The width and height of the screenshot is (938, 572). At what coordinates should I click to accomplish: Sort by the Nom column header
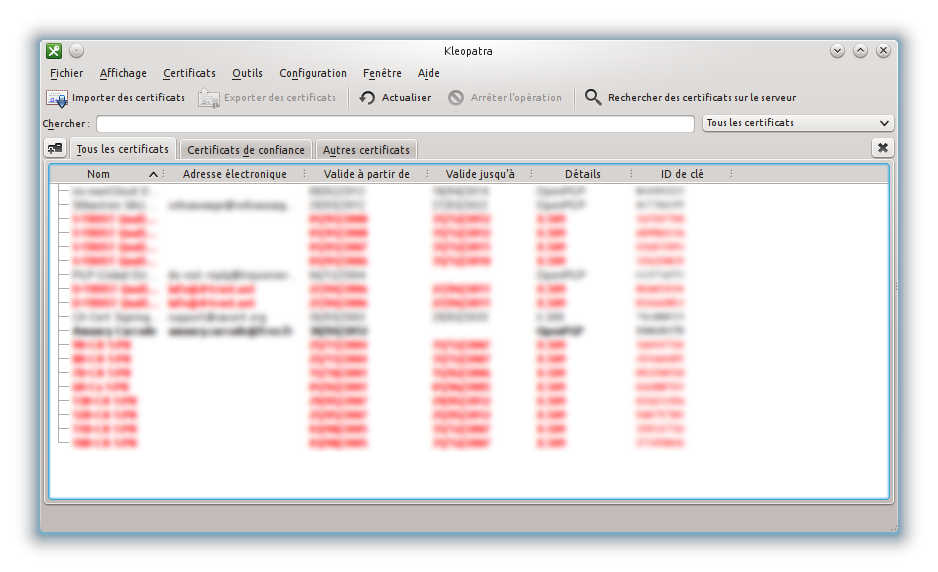[x=98, y=174]
